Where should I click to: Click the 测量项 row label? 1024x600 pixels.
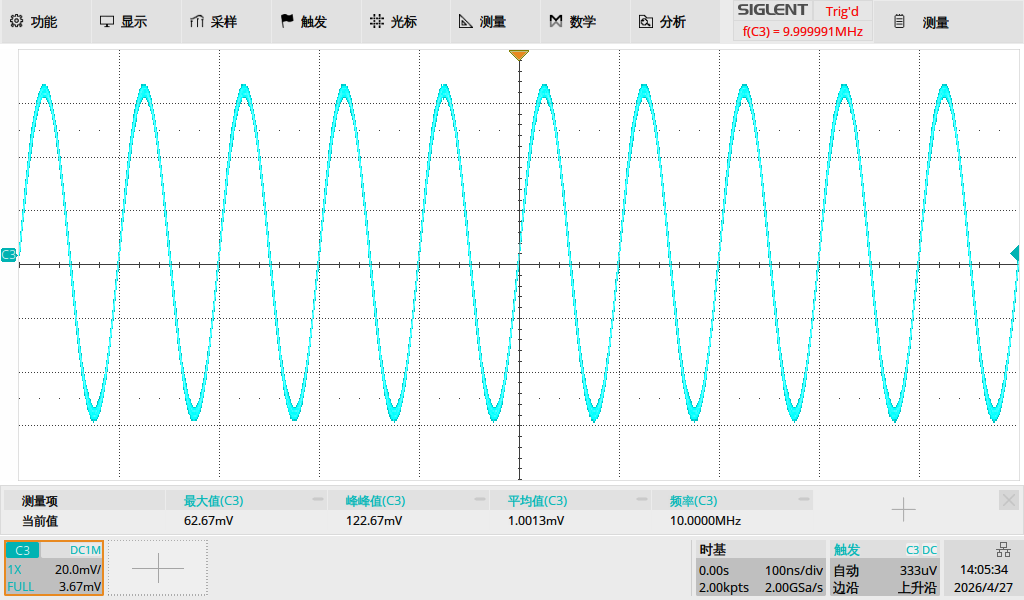tap(40, 501)
